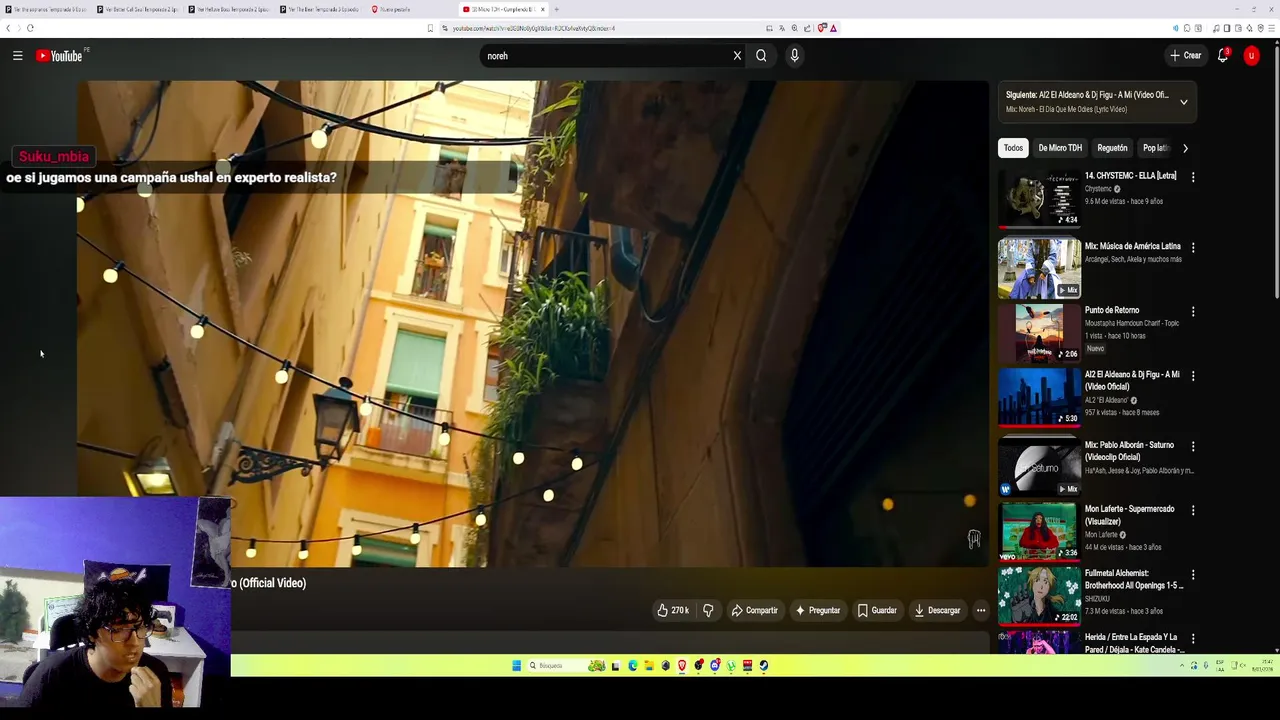Like the video with thumbs-up 270 k

point(673,610)
